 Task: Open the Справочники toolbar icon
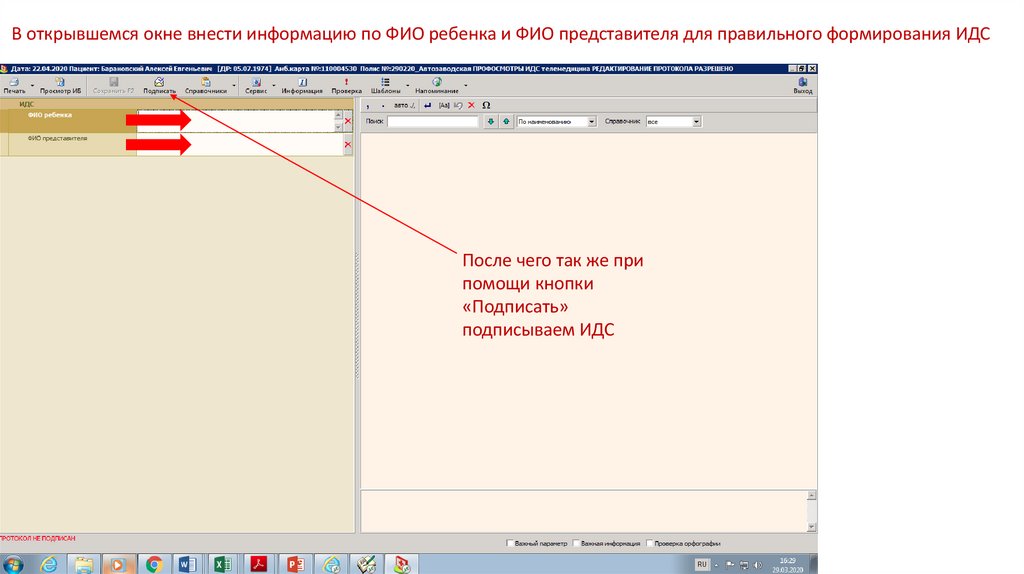pos(206,84)
